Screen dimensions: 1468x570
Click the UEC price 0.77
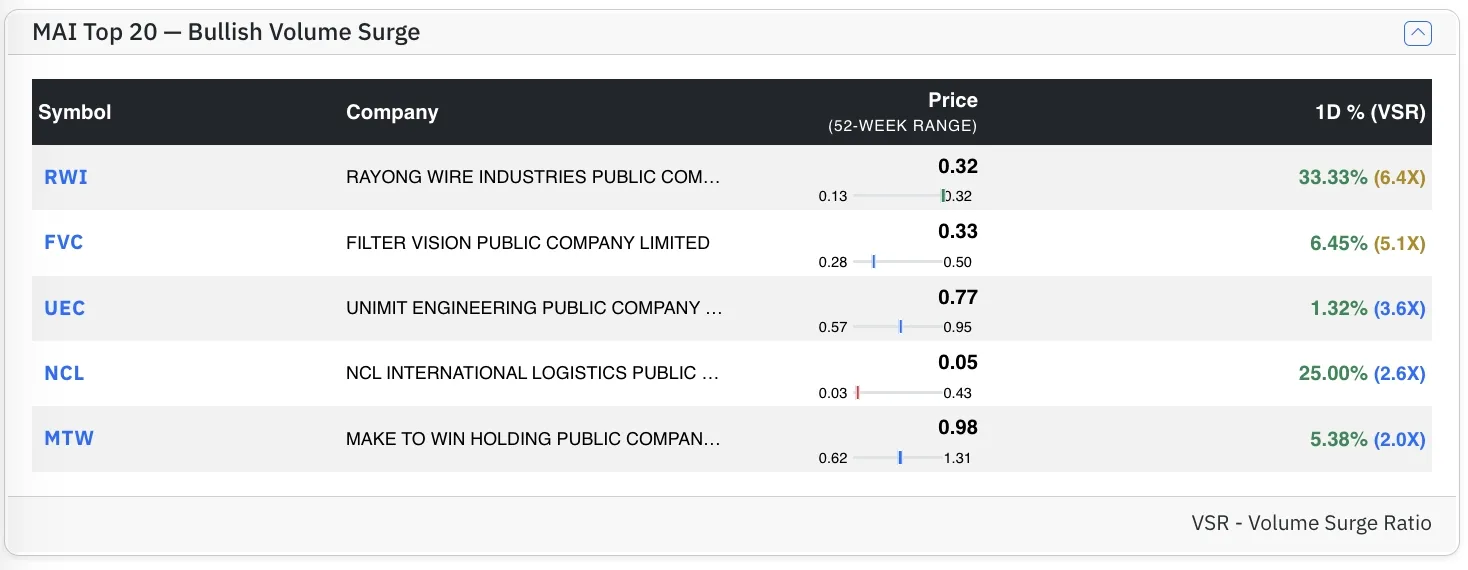(x=958, y=297)
